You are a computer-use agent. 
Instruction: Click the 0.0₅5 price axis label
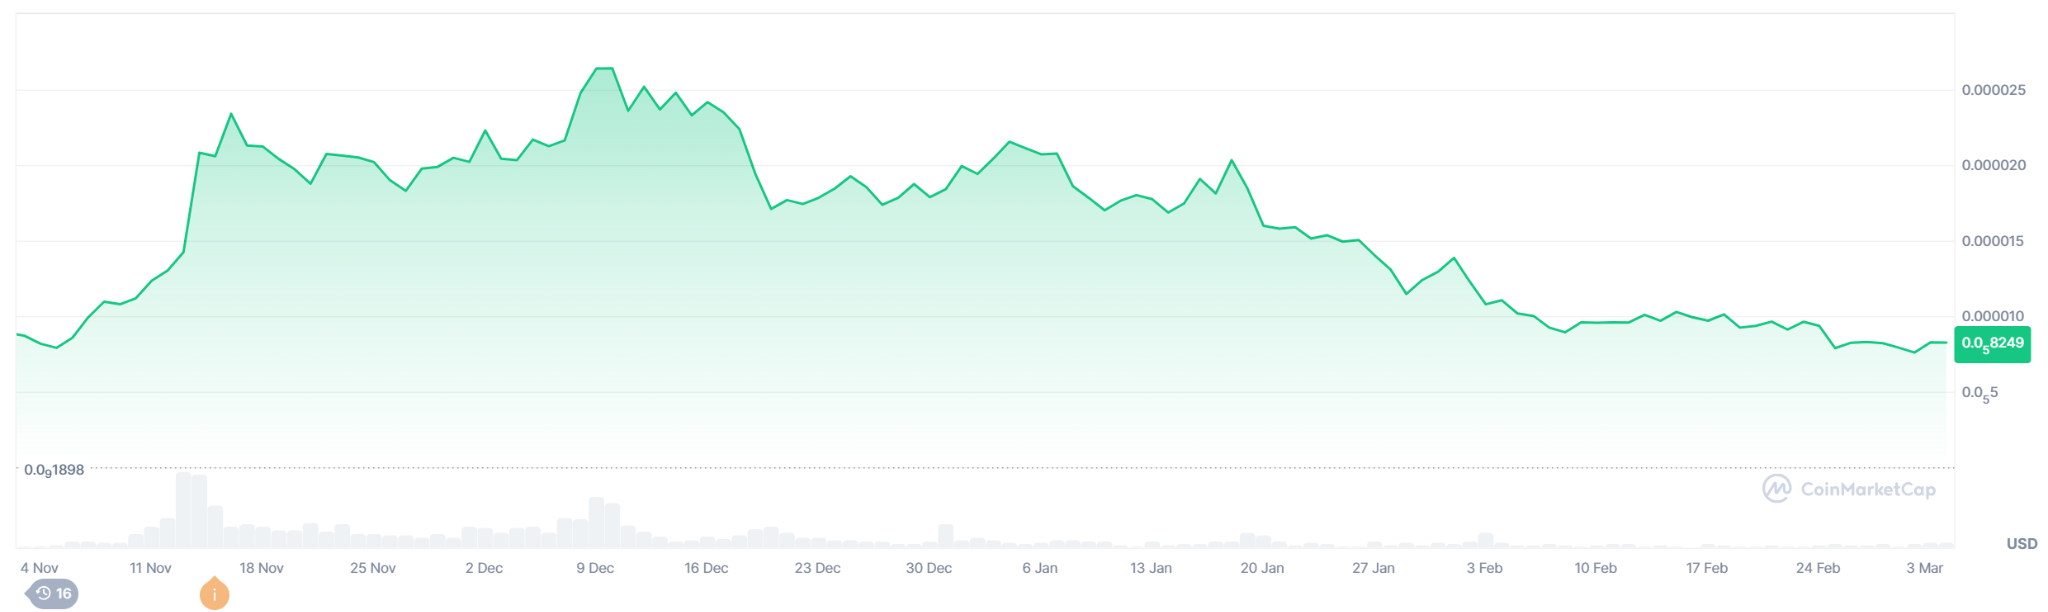coord(1980,393)
